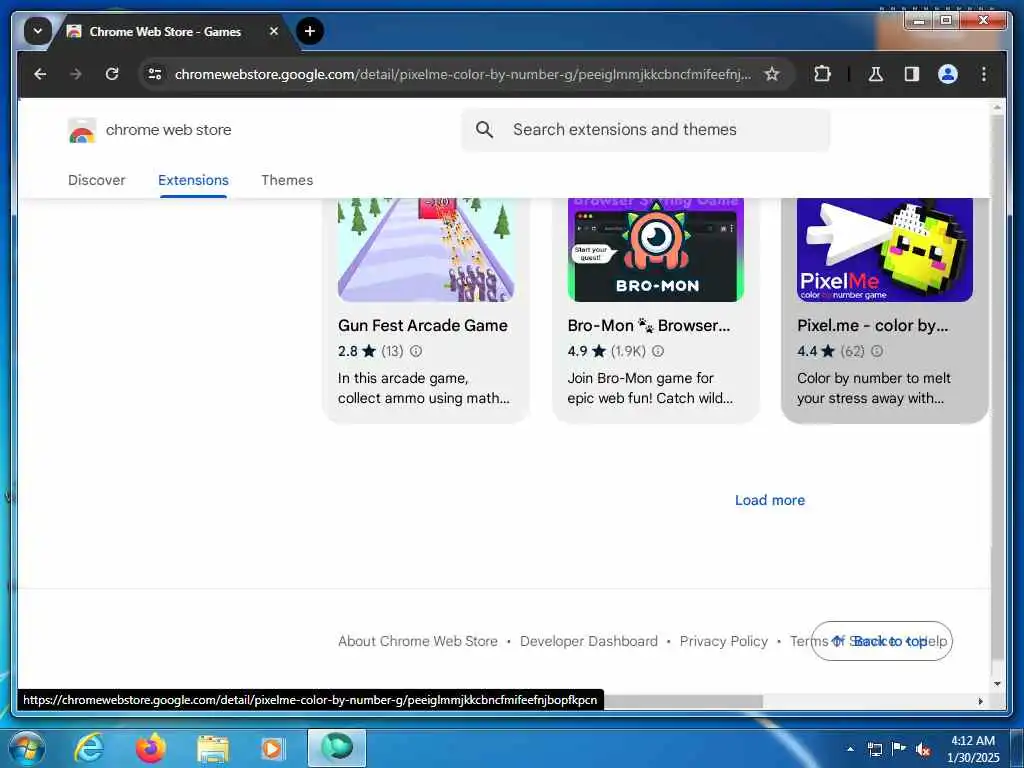Click the network tray icon
1024x768 pixels.
tap(875, 750)
